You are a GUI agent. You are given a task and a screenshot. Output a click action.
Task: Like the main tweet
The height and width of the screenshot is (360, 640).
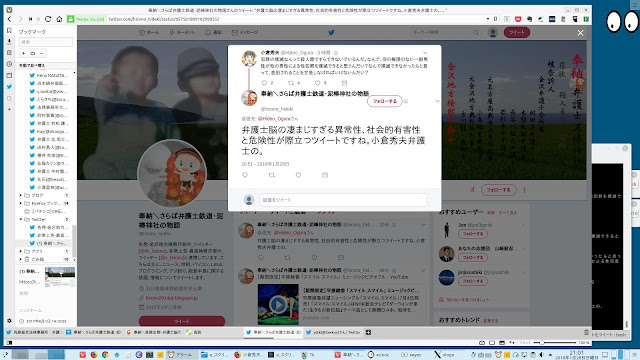(x=298, y=175)
